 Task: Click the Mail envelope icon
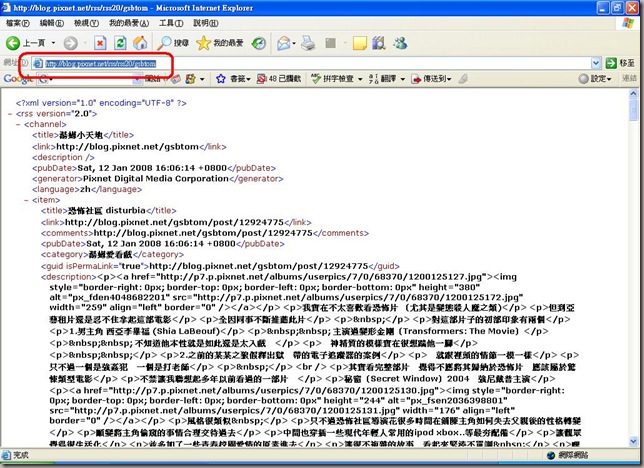click(x=284, y=43)
